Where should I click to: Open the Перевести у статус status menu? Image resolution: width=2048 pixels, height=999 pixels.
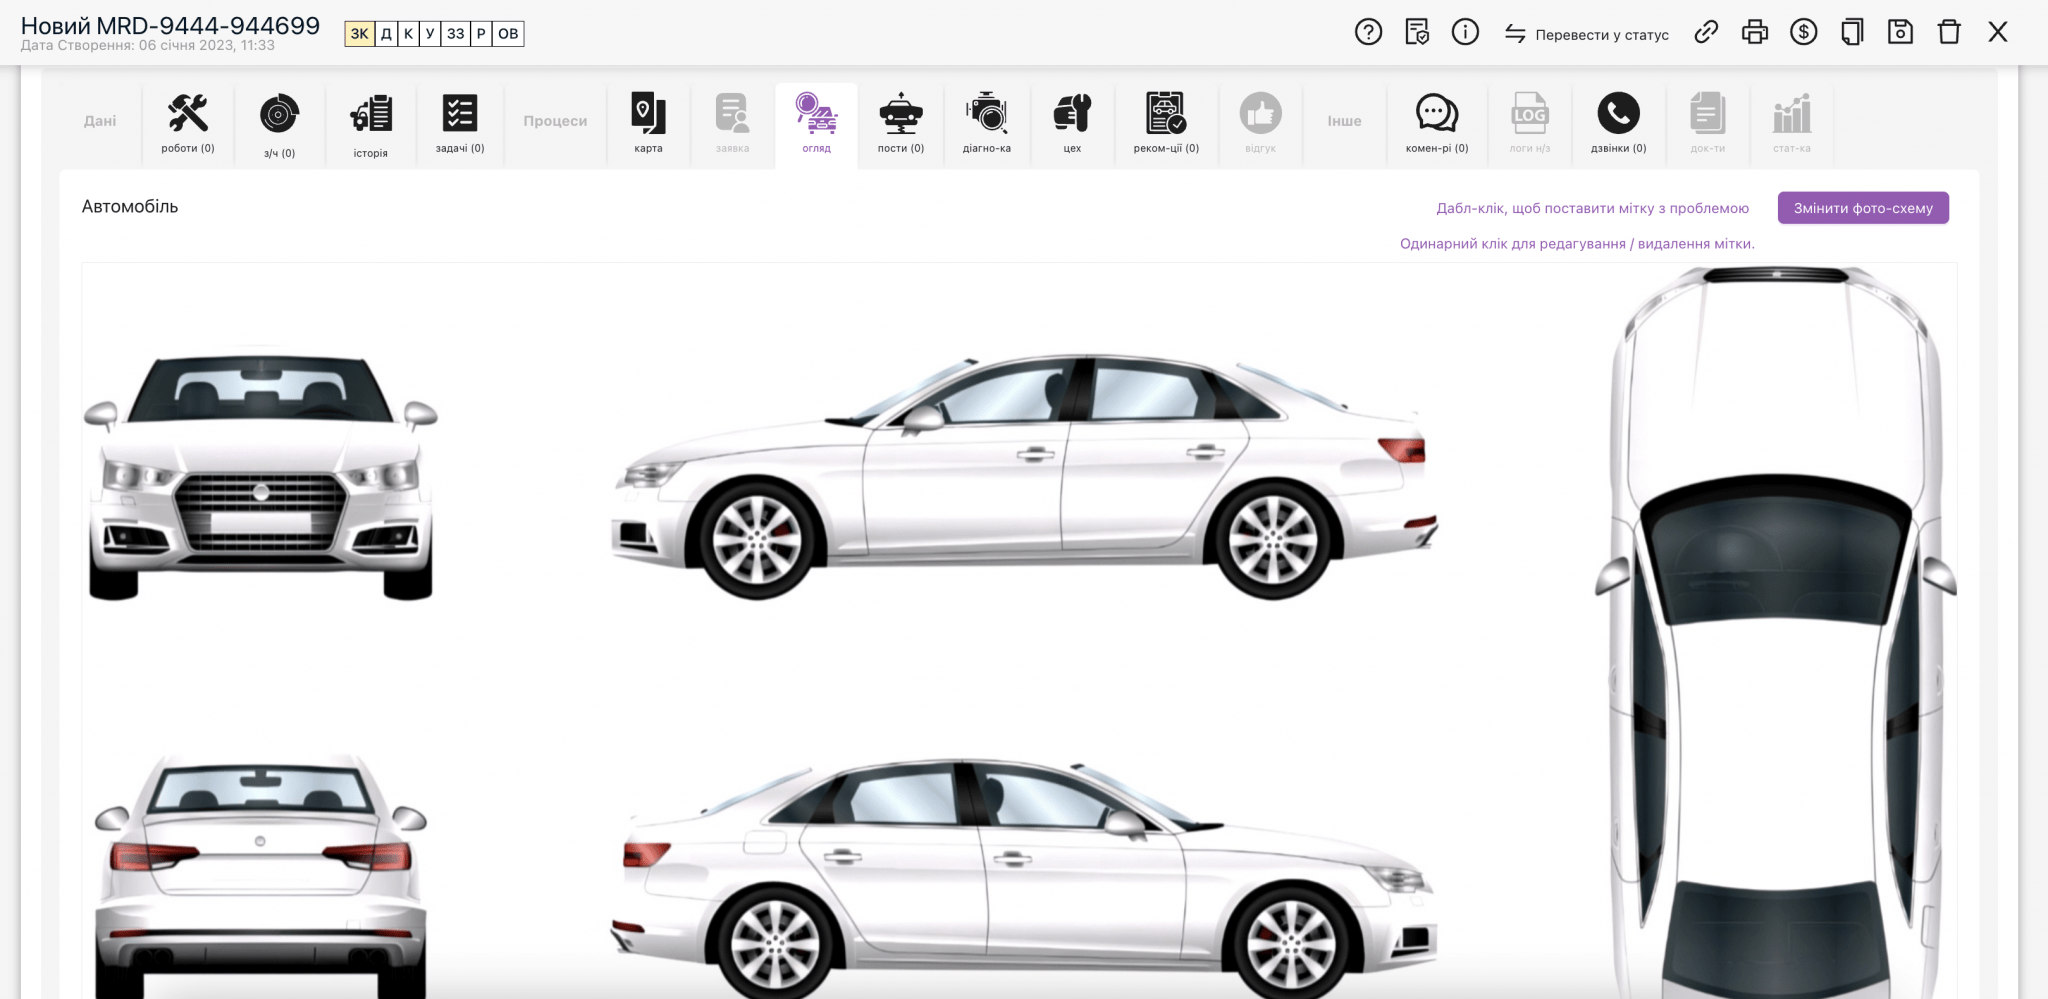[1587, 34]
